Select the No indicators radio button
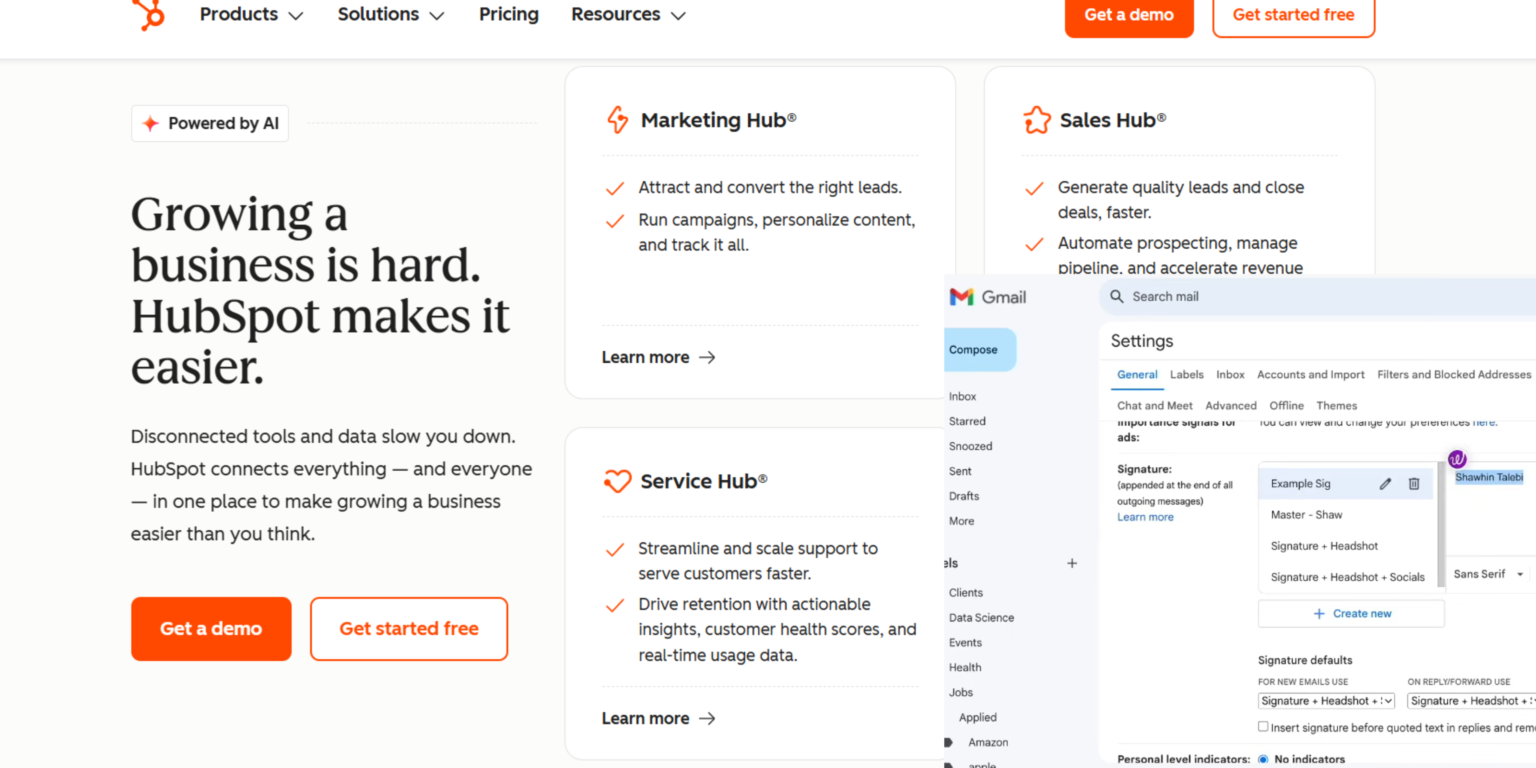The height and width of the screenshot is (768, 1536). [1263, 759]
